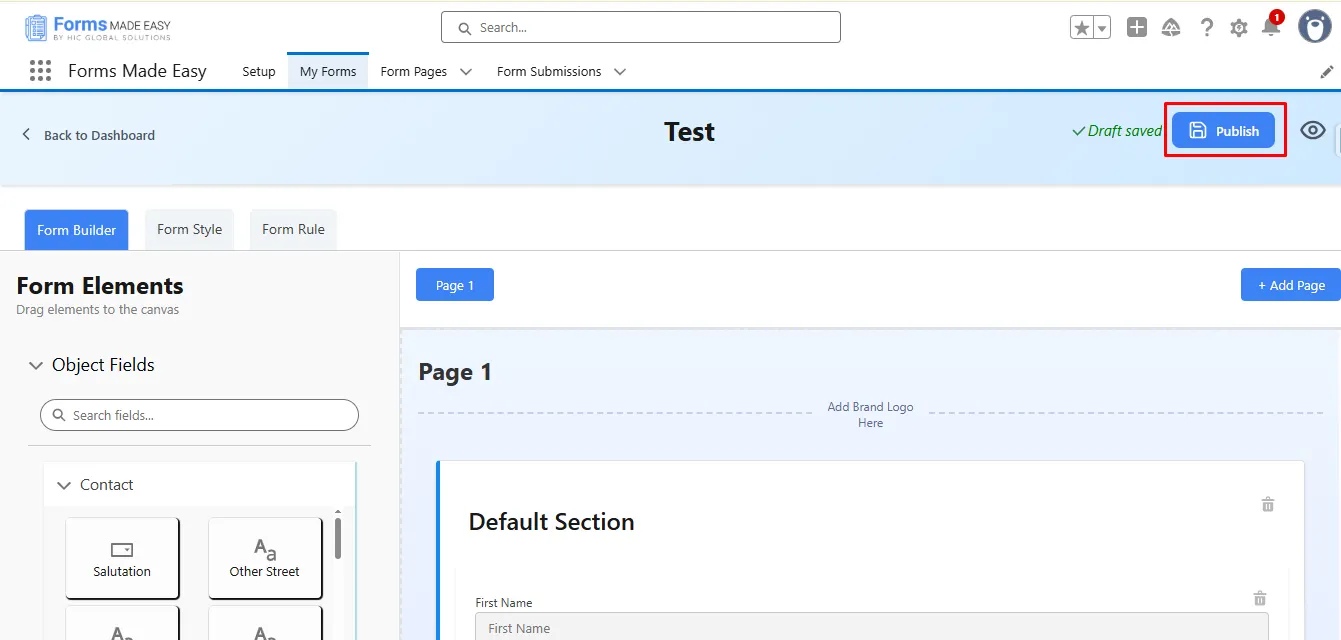Collapse the Object Fields section
Image resolution: width=1341 pixels, height=640 pixels.
(x=36, y=366)
